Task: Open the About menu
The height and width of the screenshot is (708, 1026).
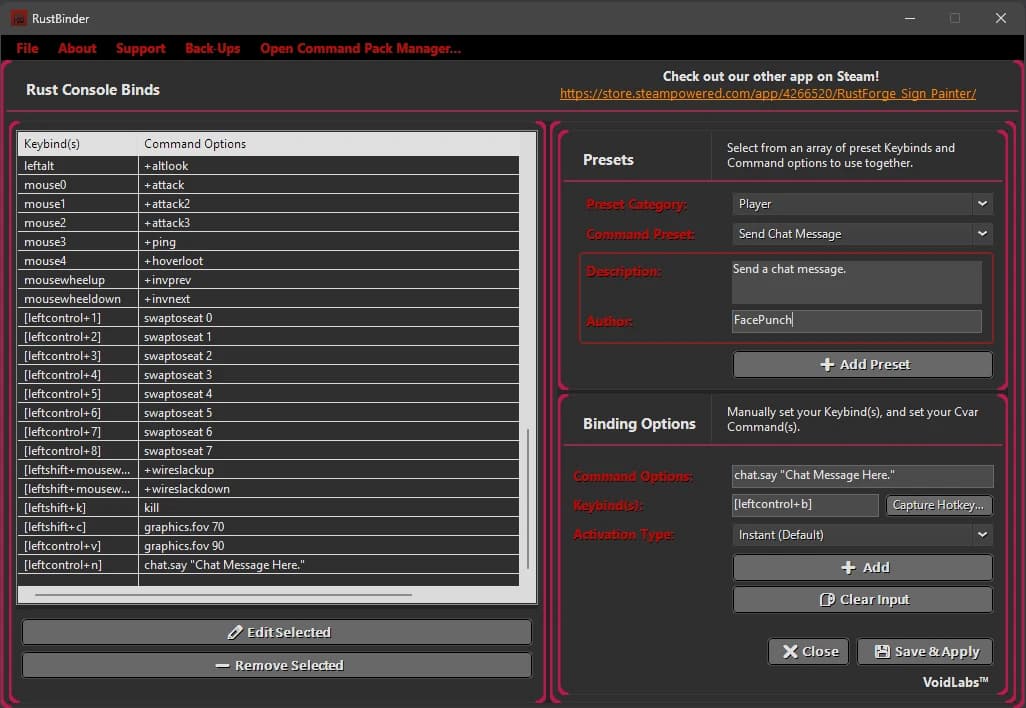Action: 77,48
